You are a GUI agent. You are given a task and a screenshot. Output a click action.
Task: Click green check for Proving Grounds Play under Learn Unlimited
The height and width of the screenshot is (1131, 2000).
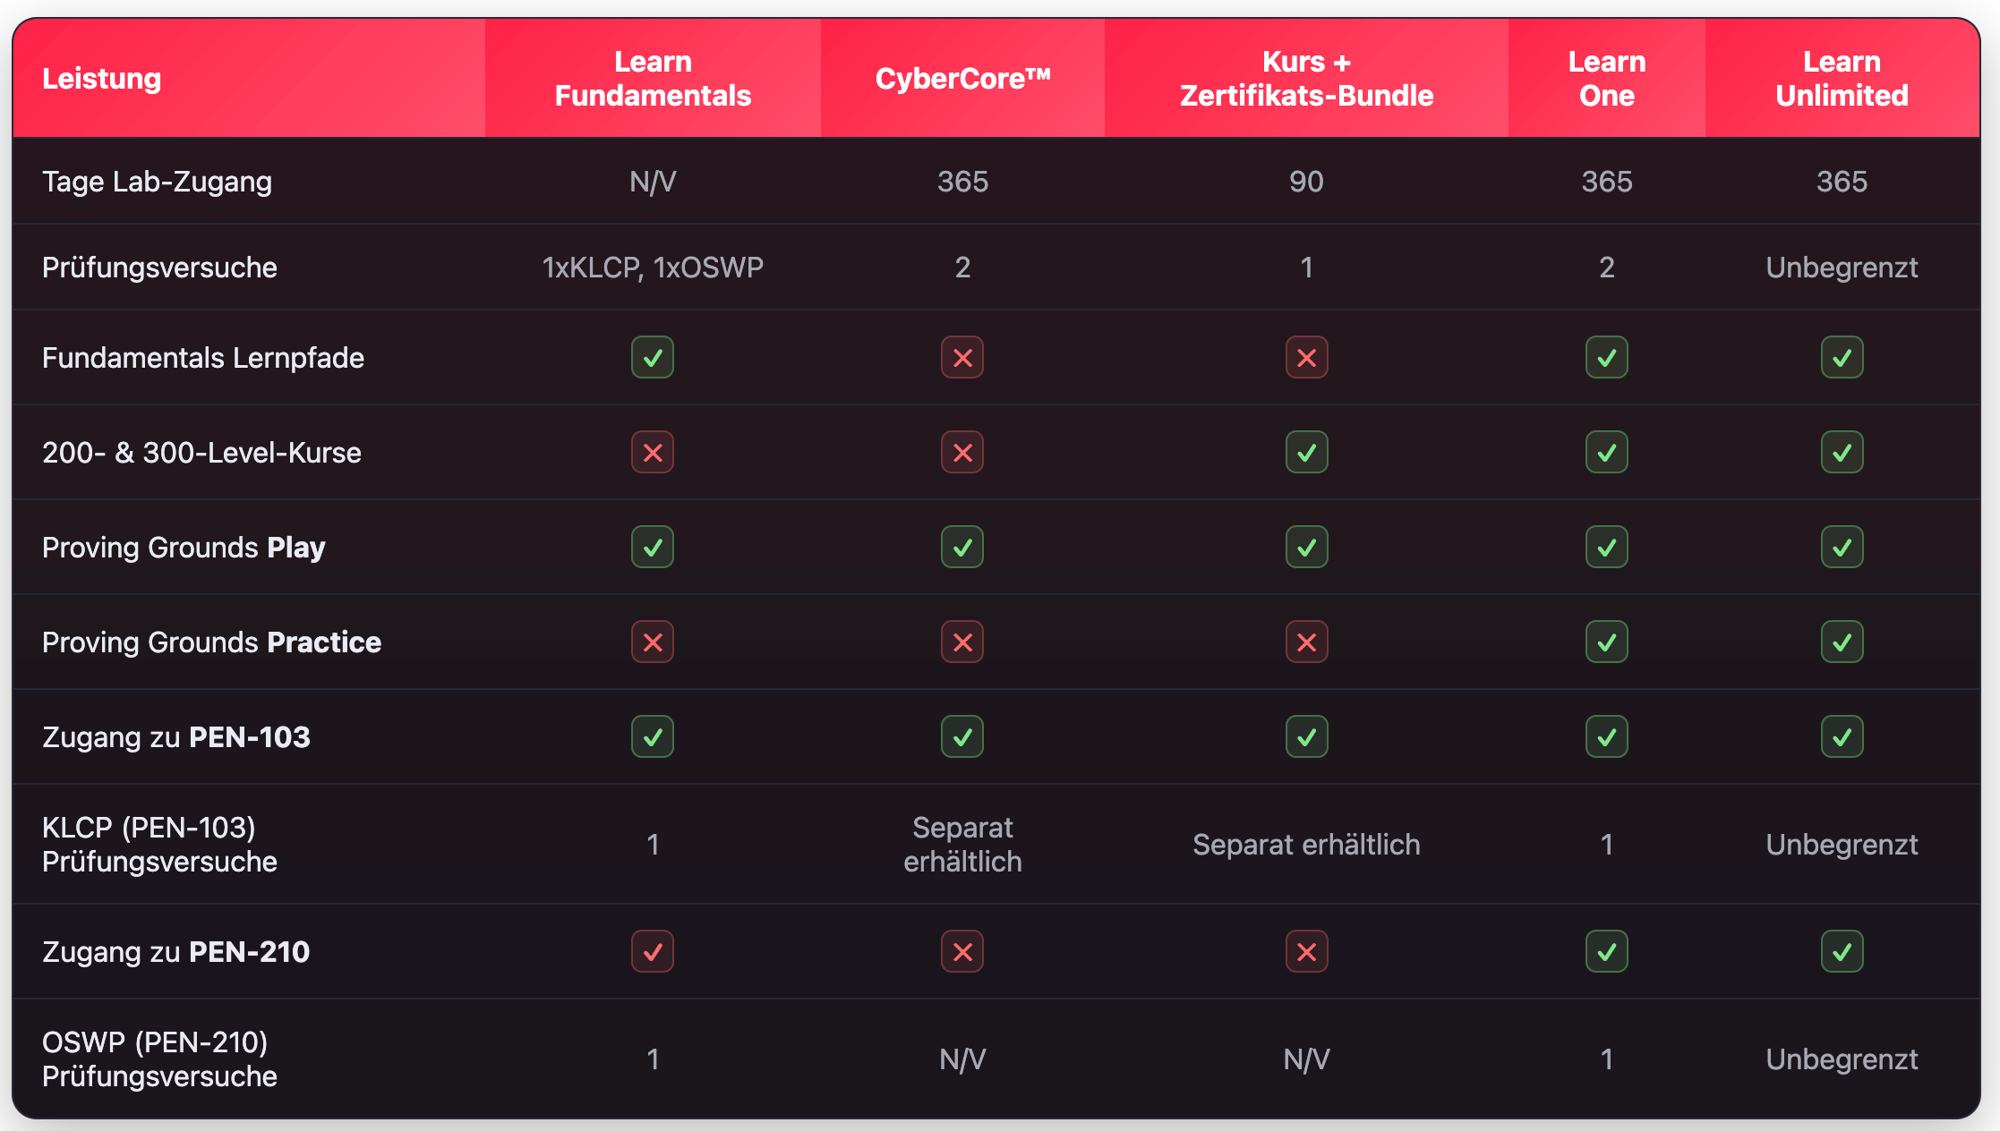[x=1841, y=547]
